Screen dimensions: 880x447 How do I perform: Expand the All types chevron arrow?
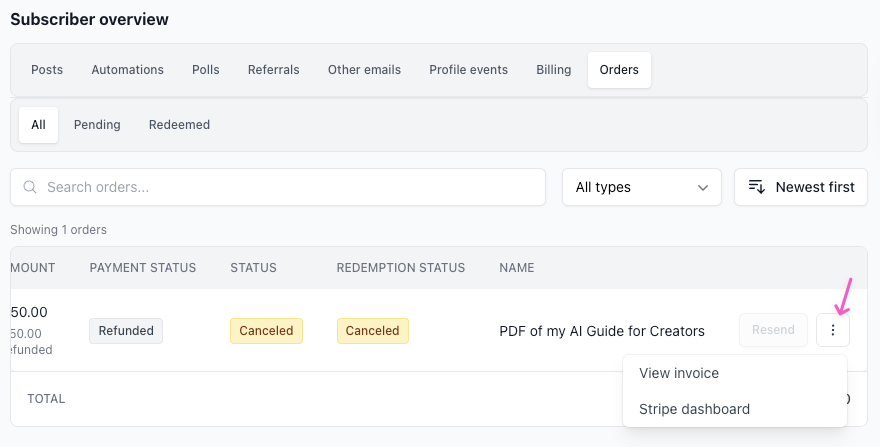[x=702, y=187]
